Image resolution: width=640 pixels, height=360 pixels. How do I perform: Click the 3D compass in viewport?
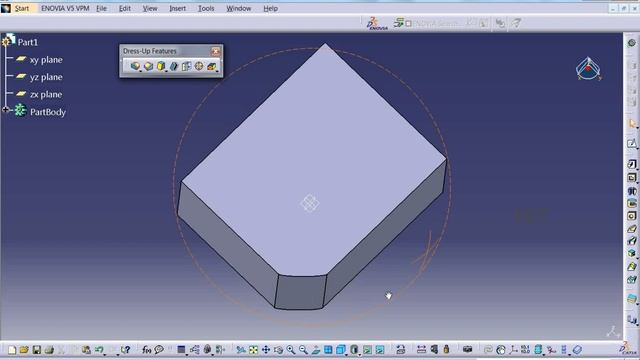[x=588, y=69]
